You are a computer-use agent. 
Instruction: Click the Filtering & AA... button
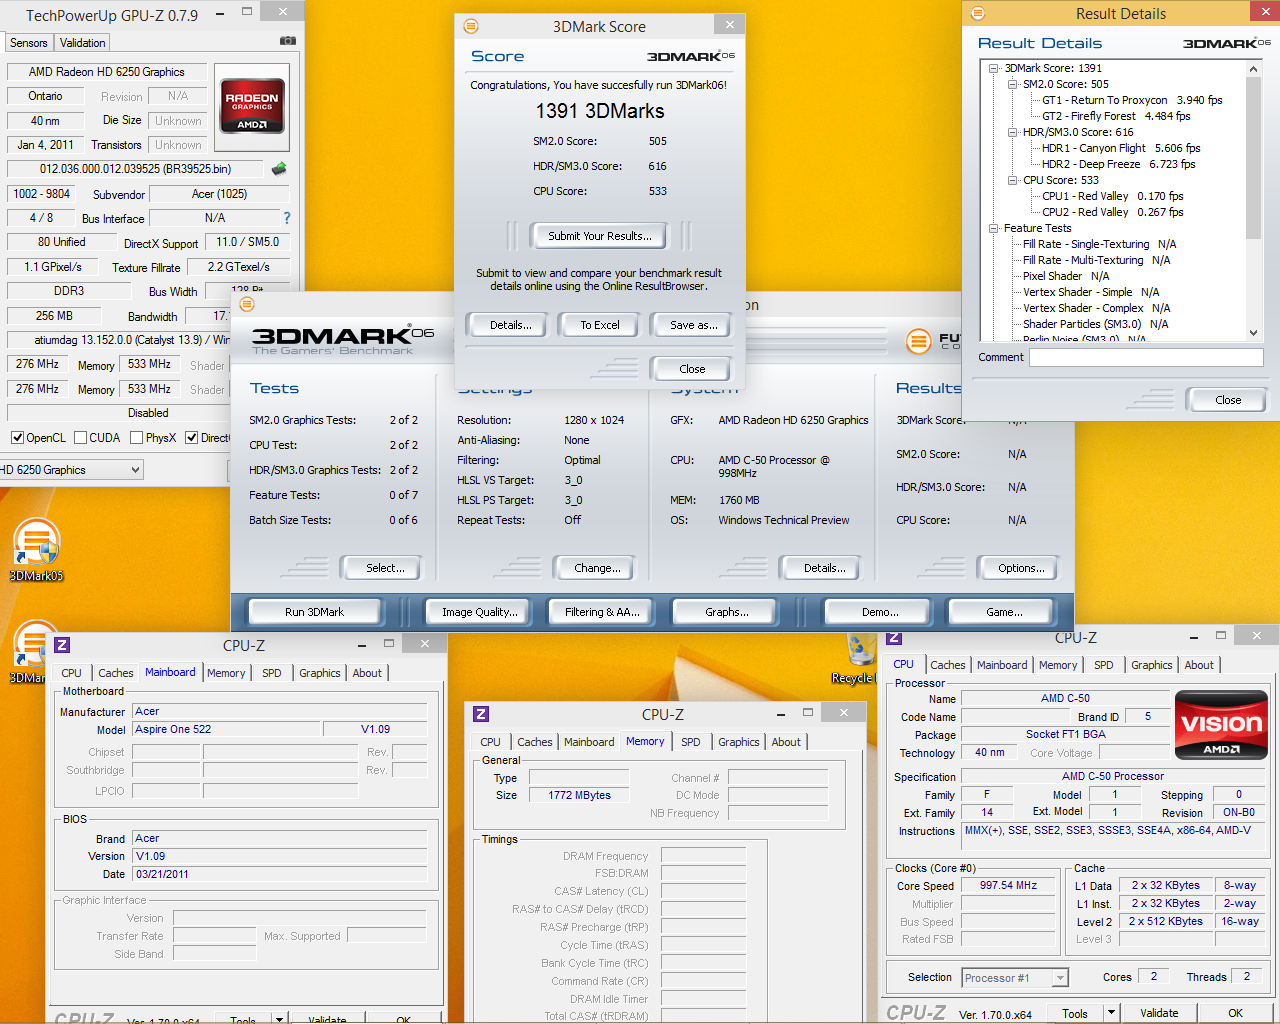tap(602, 612)
